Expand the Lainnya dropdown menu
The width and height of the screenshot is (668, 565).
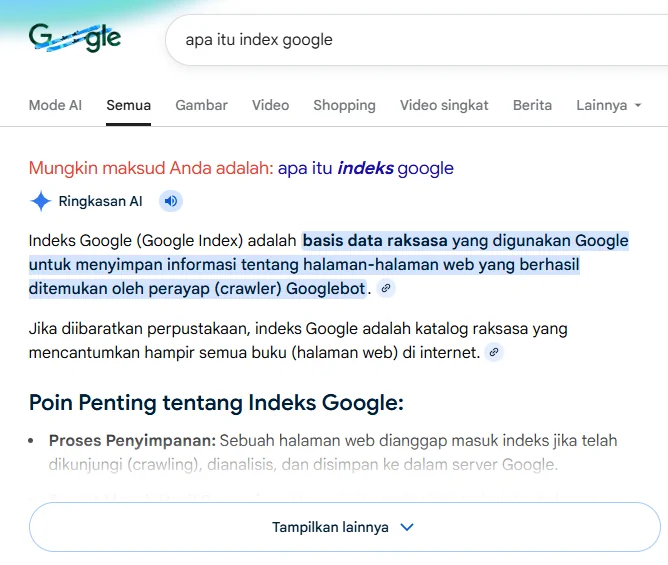(608, 105)
